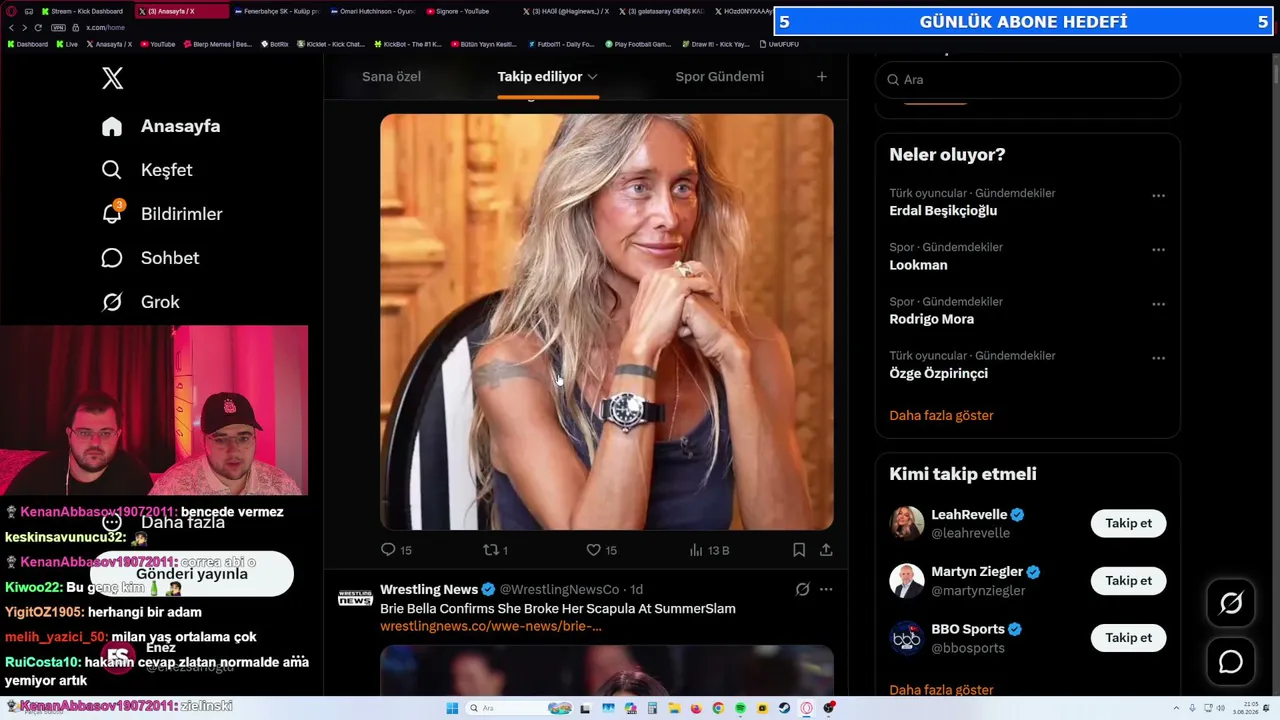Follow LeahRevelle with Takip et
Image resolution: width=1280 pixels, height=720 pixels.
click(x=1128, y=523)
